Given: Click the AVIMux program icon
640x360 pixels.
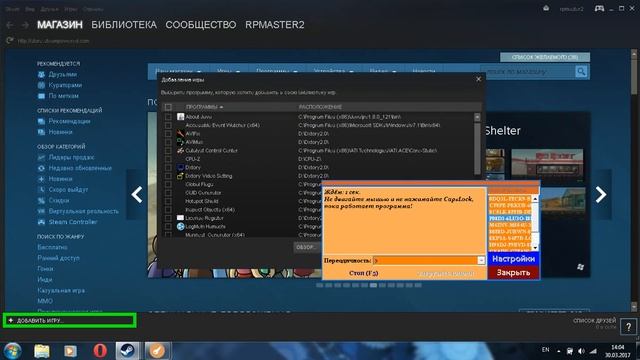Looking at the screenshot, I should pyautogui.click(x=180, y=142).
